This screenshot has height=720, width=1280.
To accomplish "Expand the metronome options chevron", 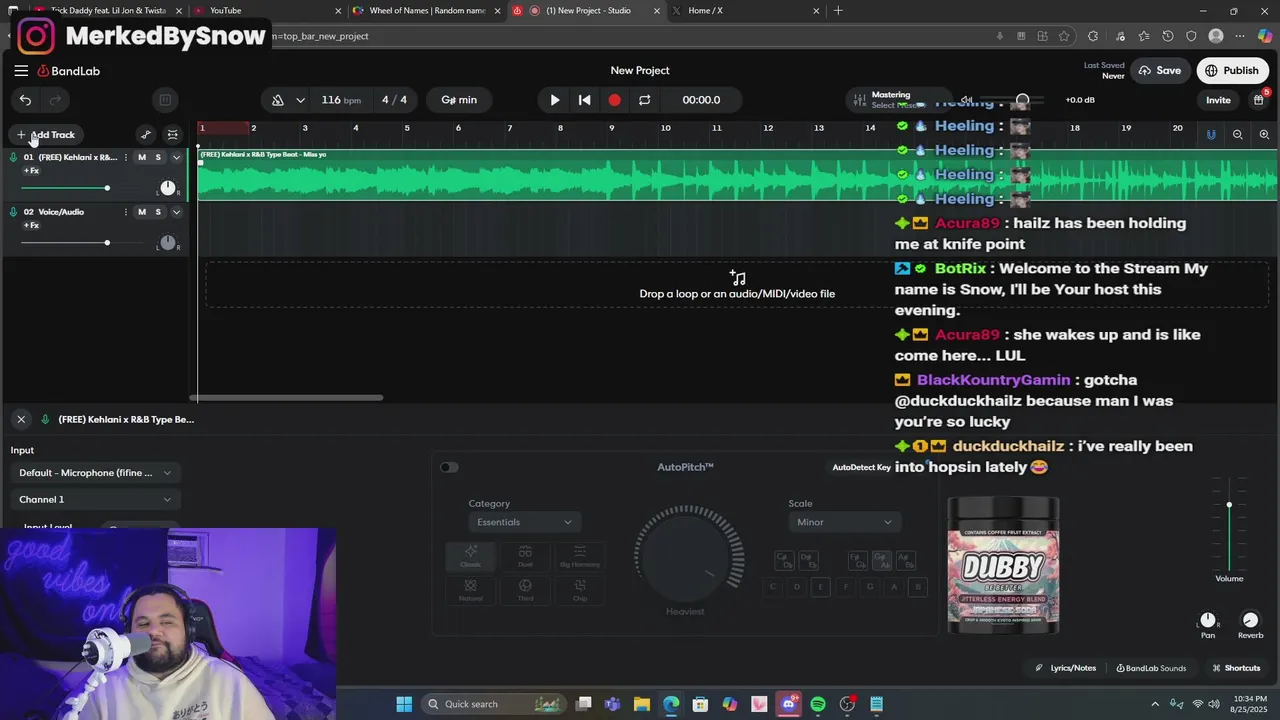I will 300,100.
